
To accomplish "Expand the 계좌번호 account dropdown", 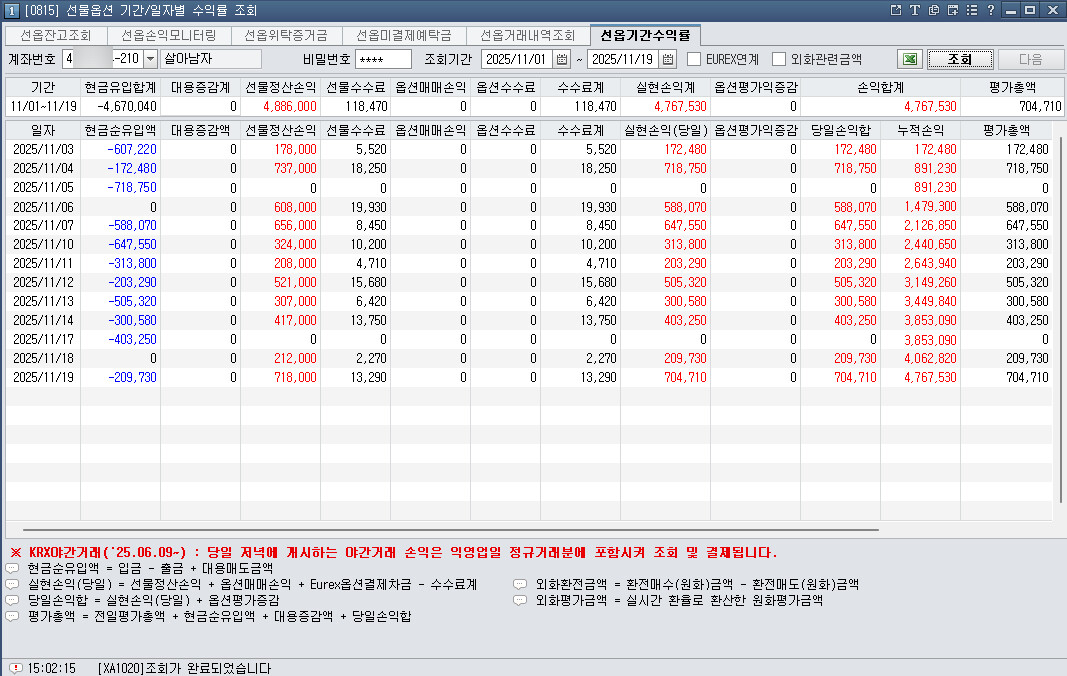I will pos(151,59).
